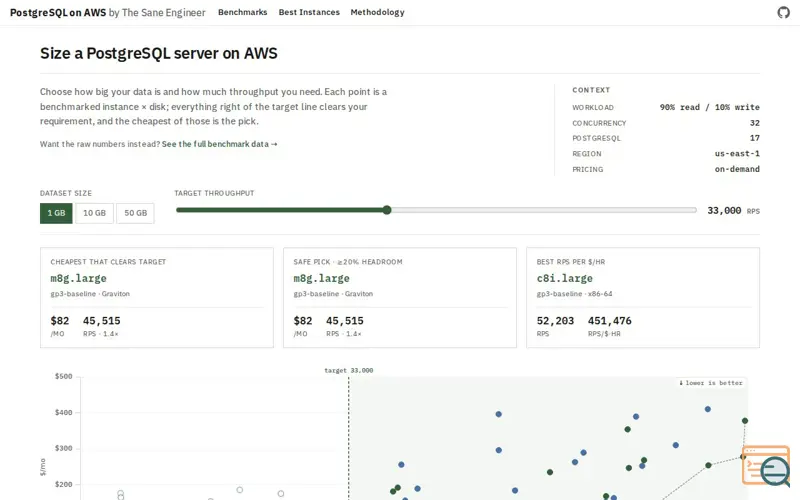Click the 90% read / 10% write workload value
This screenshot has height=500, width=800.
point(709,107)
